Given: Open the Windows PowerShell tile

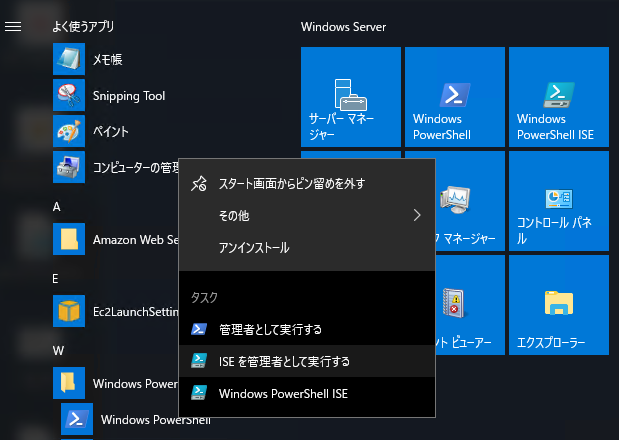Looking at the screenshot, I should 455,97.
